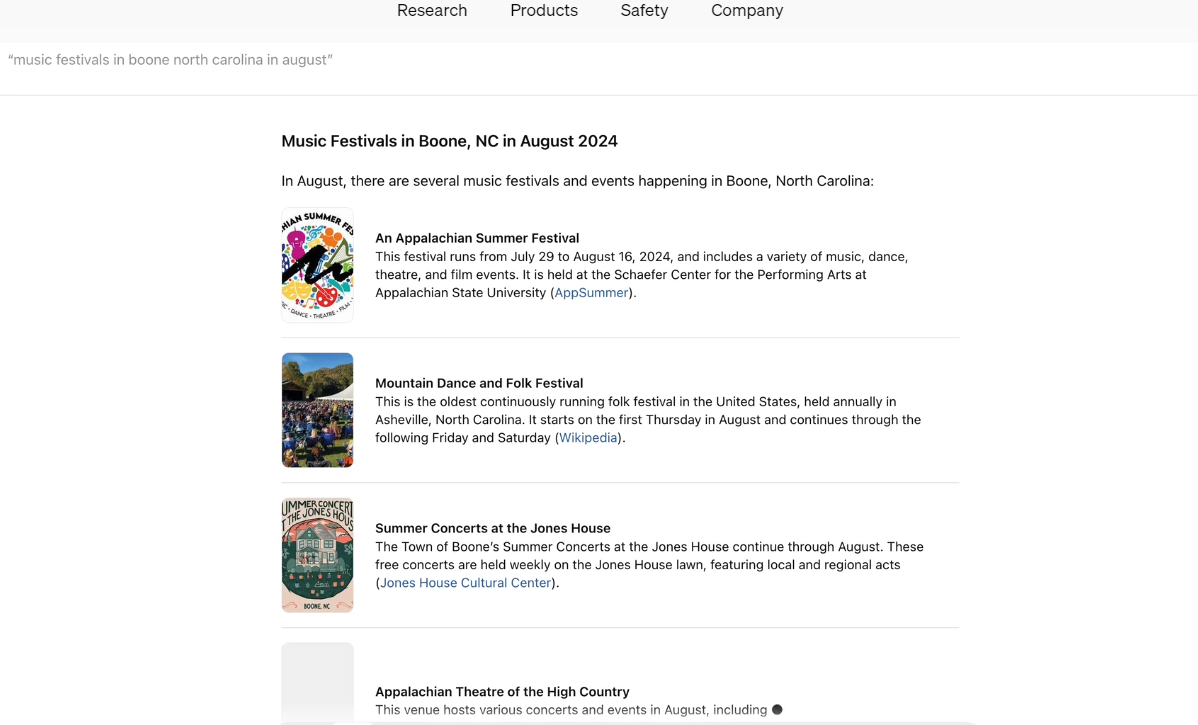The image size is (1198, 725).
Task: Go to the Company navigation item
Action: point(747,11)
